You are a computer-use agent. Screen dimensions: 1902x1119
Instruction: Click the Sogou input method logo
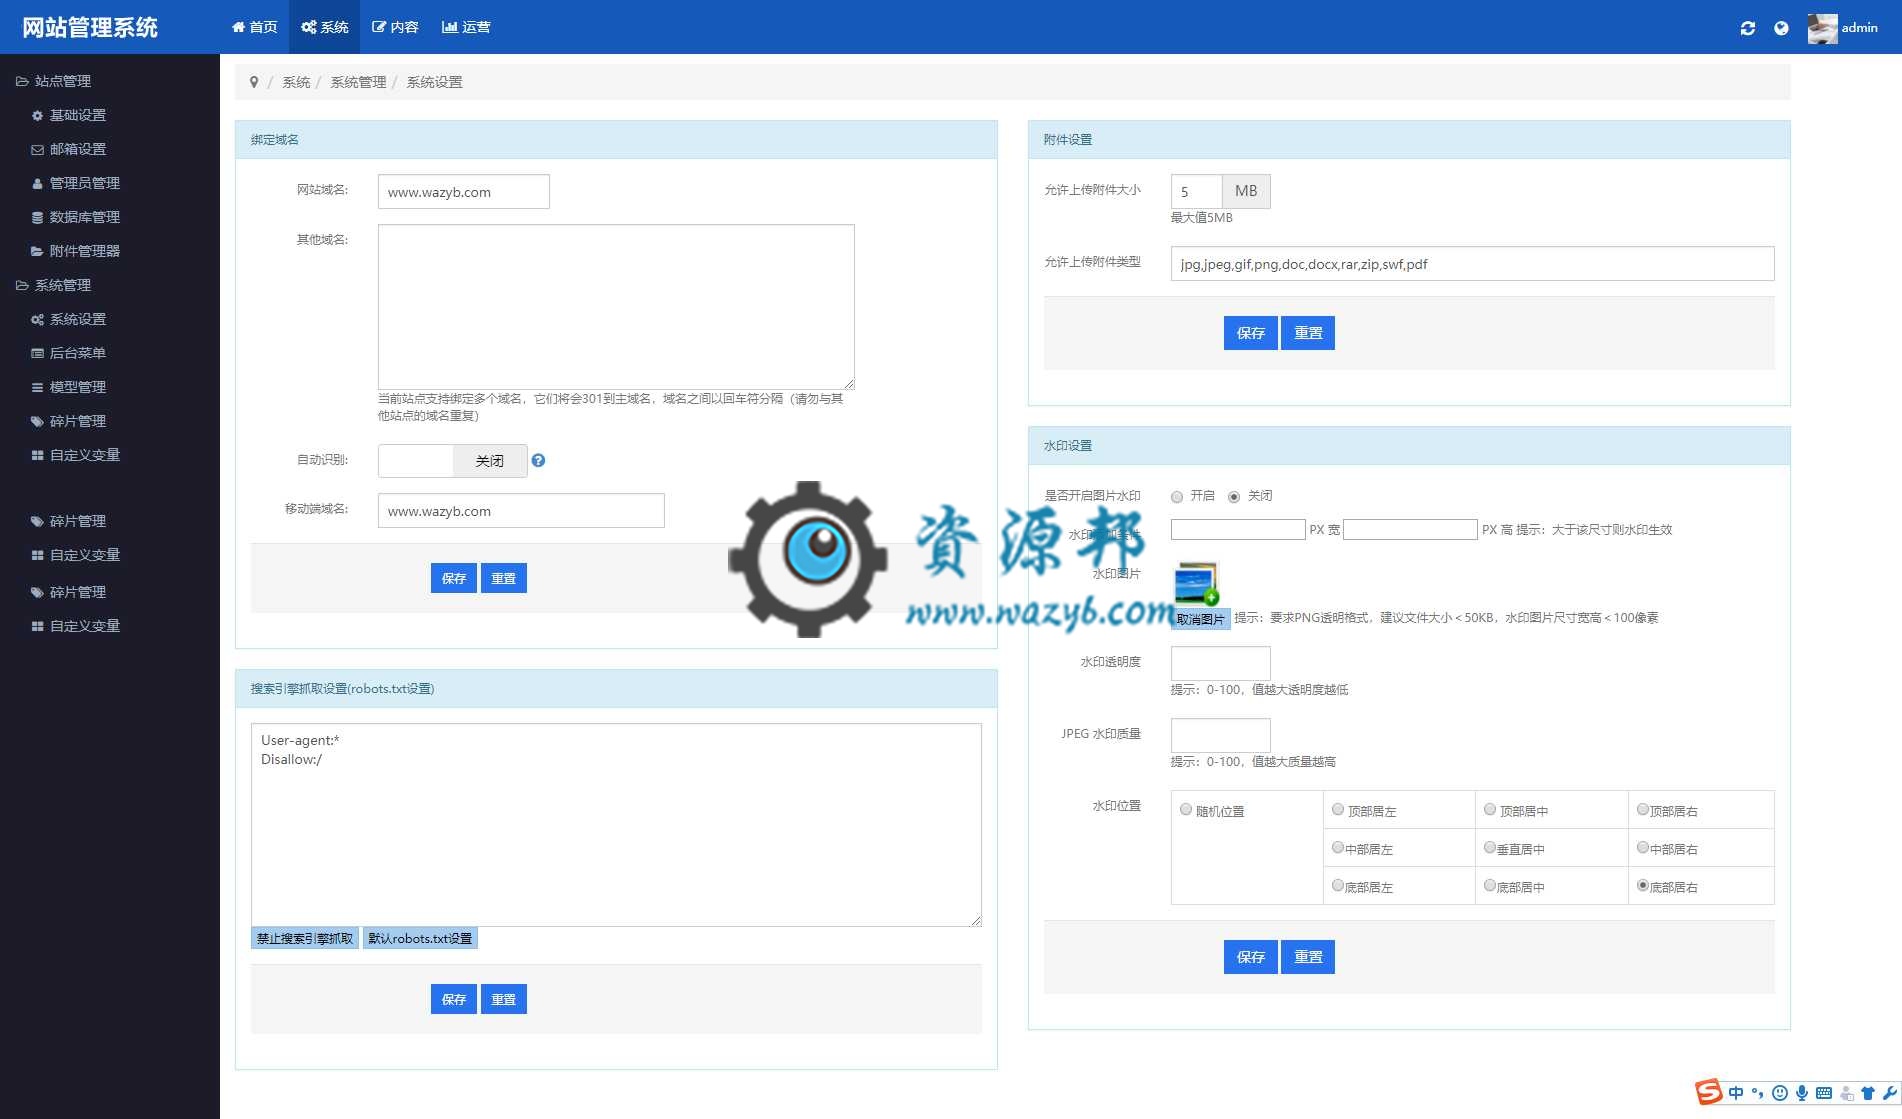[x=1708, y=1092]
